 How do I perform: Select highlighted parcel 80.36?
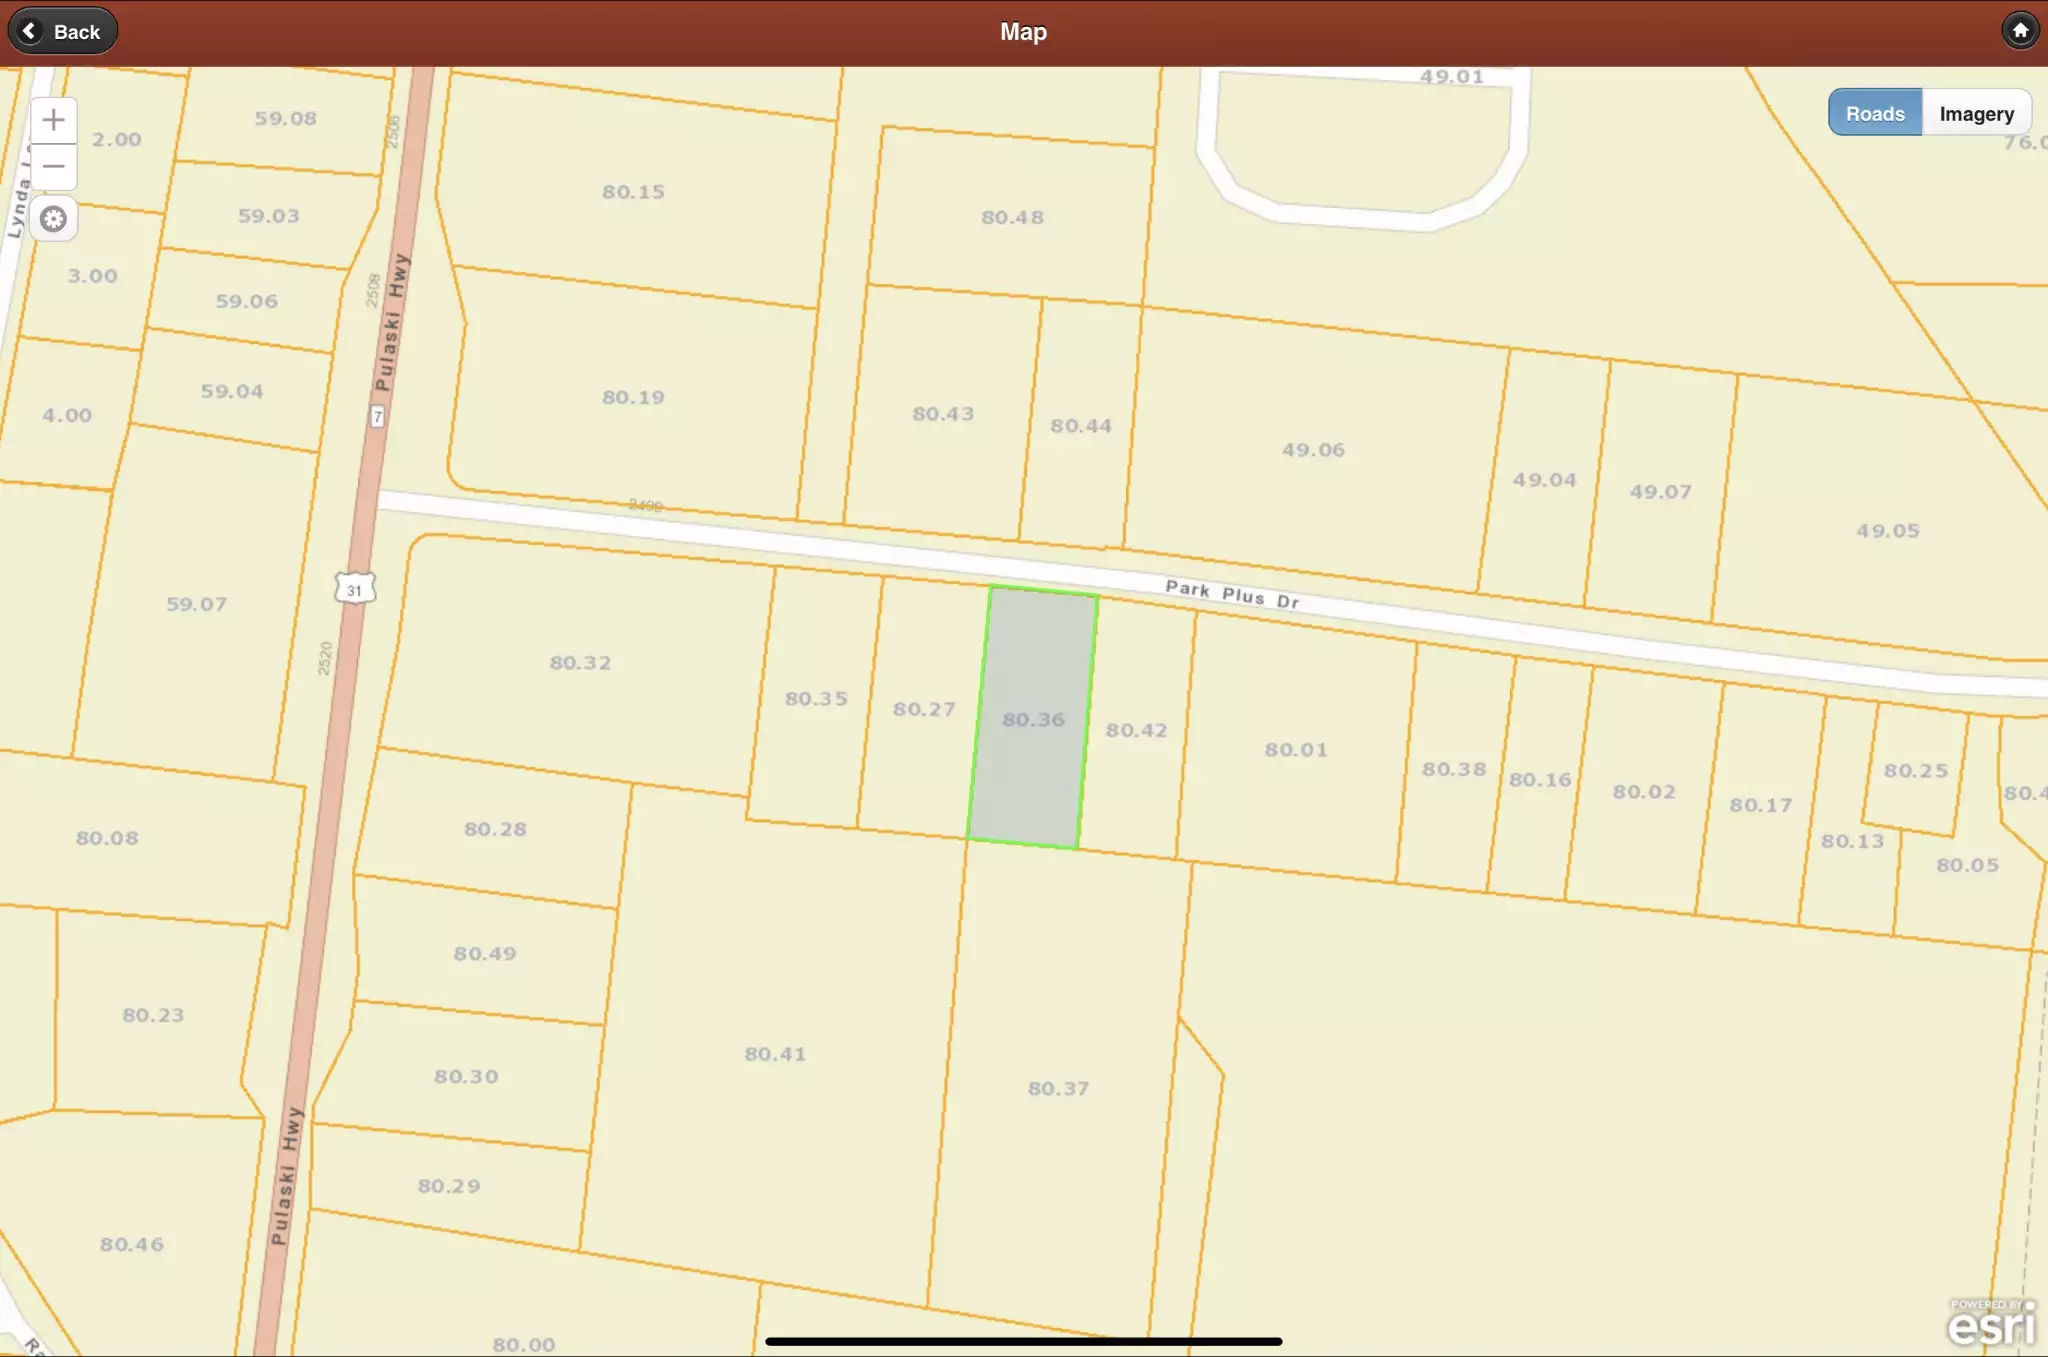click(x=1033, y=719)
